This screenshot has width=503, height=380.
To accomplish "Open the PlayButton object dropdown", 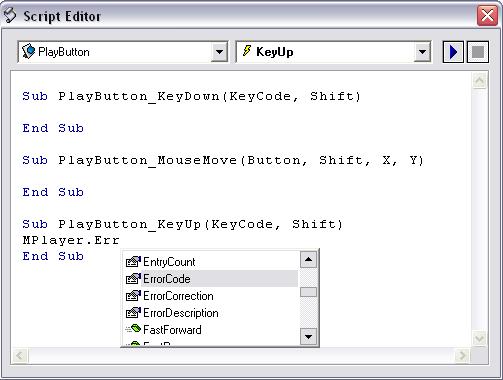I will tap(219, 52).
